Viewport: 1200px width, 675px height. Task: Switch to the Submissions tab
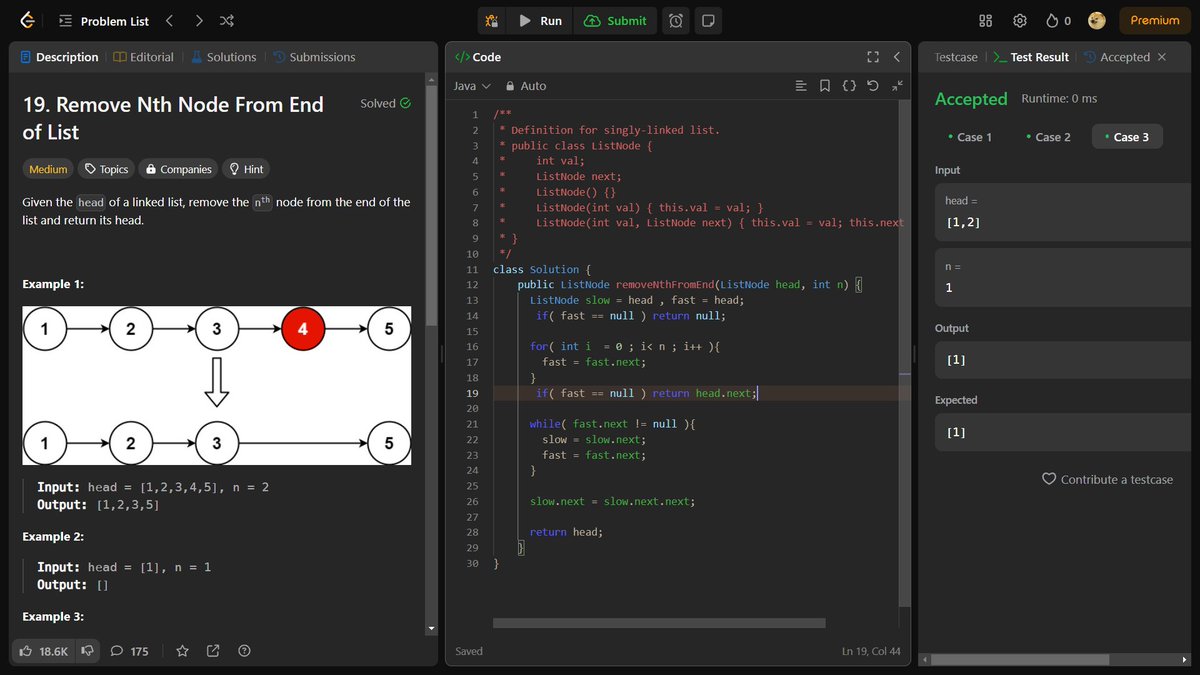click(314, 57)
